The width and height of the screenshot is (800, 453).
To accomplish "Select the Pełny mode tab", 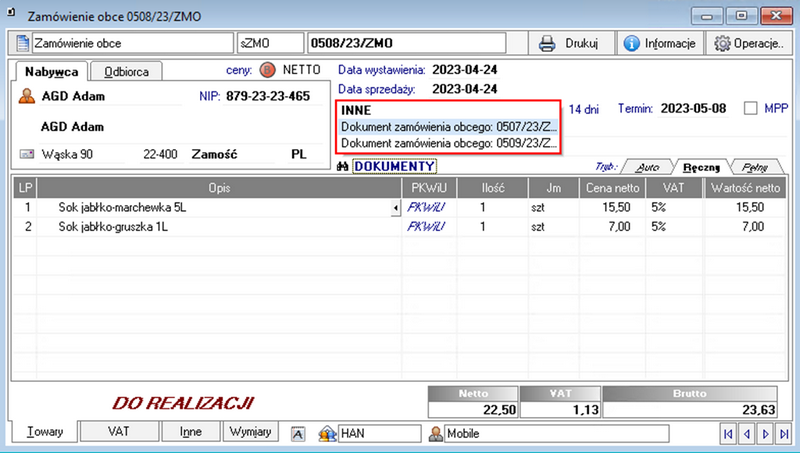I will [755, 167].
